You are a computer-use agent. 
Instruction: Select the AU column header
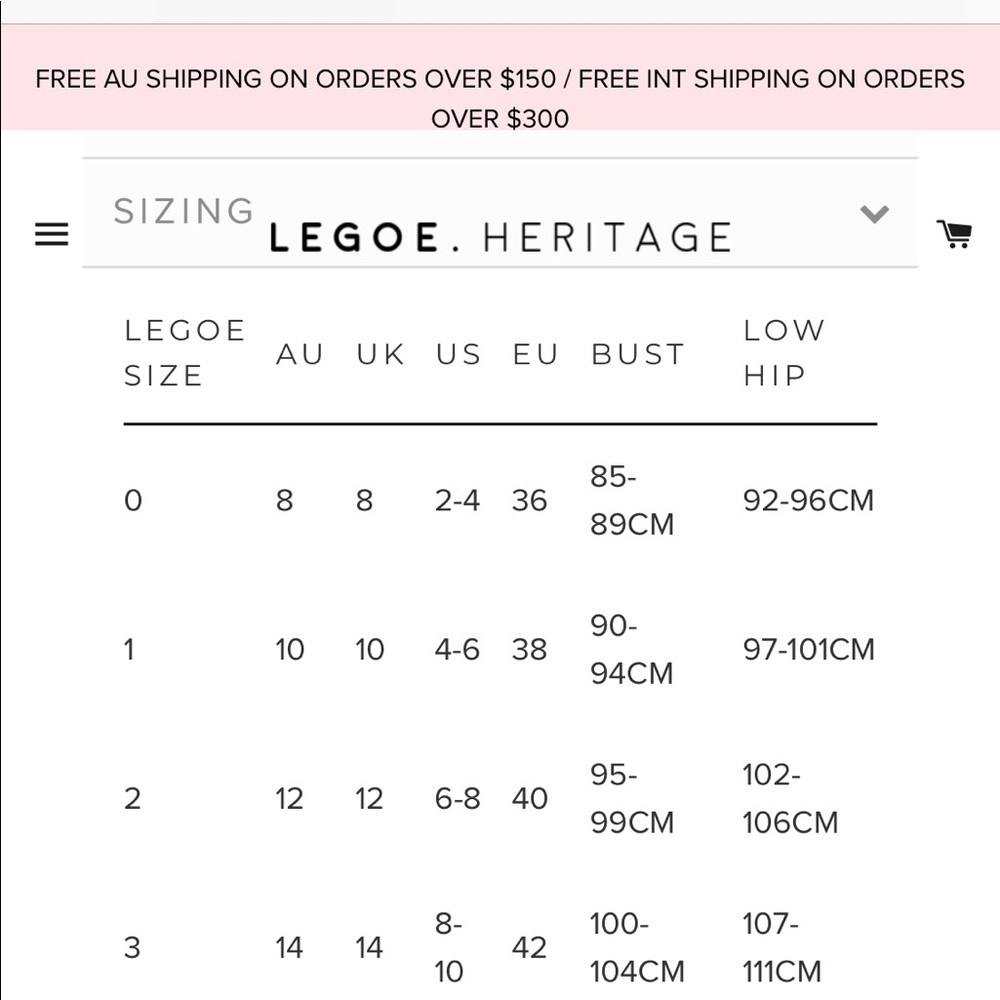(299, 353)
